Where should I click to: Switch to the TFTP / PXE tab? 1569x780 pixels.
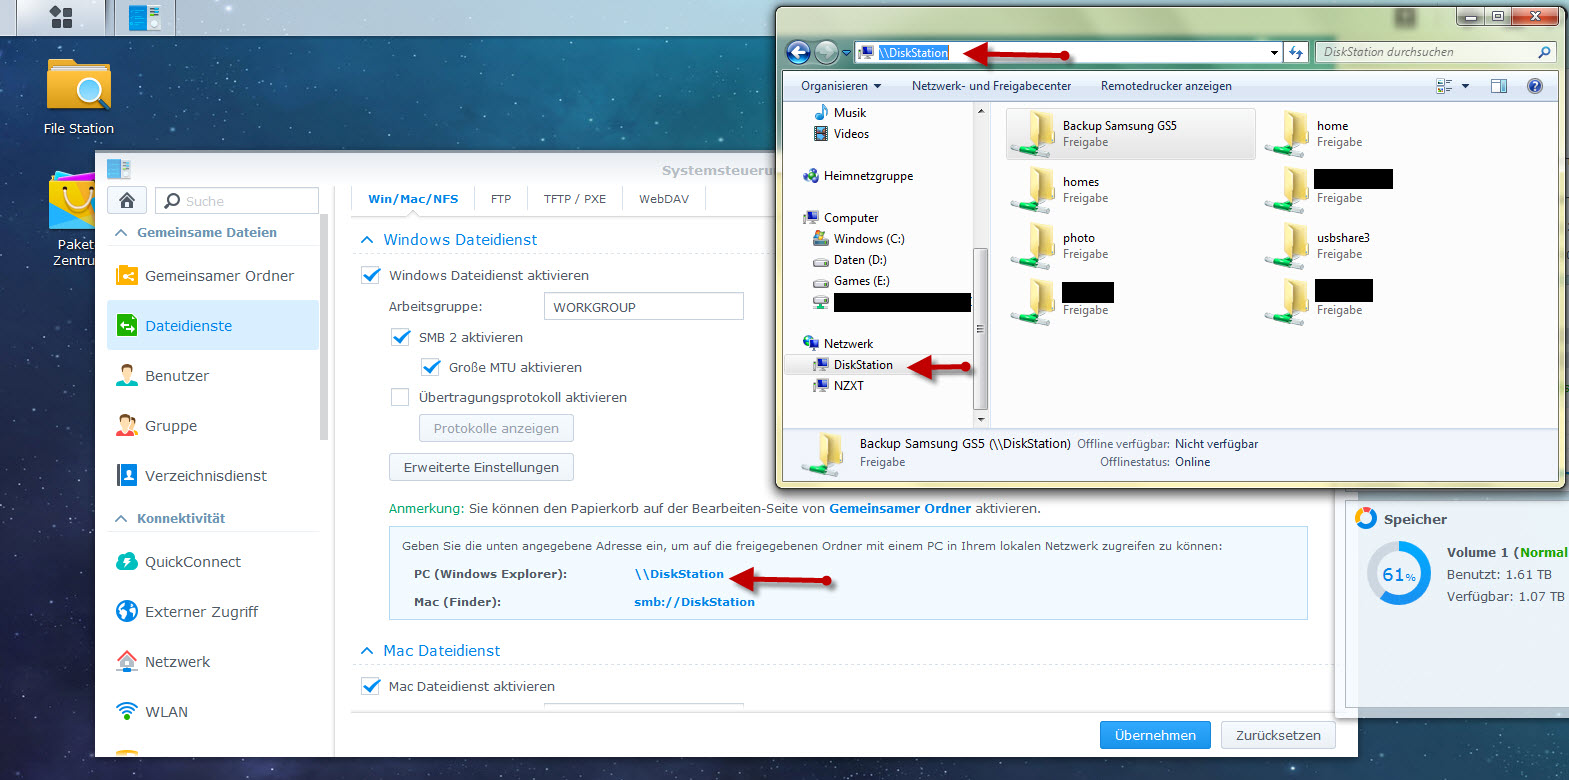point(575,199)
